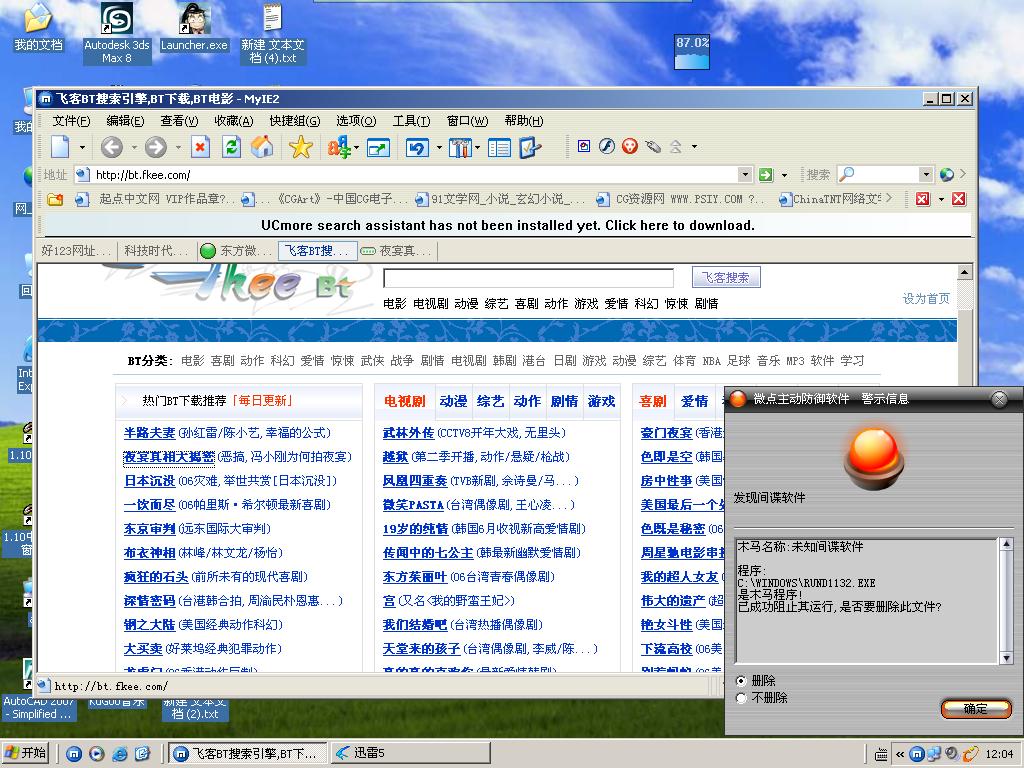Select the 不删除 radio option

pos(741,698)
